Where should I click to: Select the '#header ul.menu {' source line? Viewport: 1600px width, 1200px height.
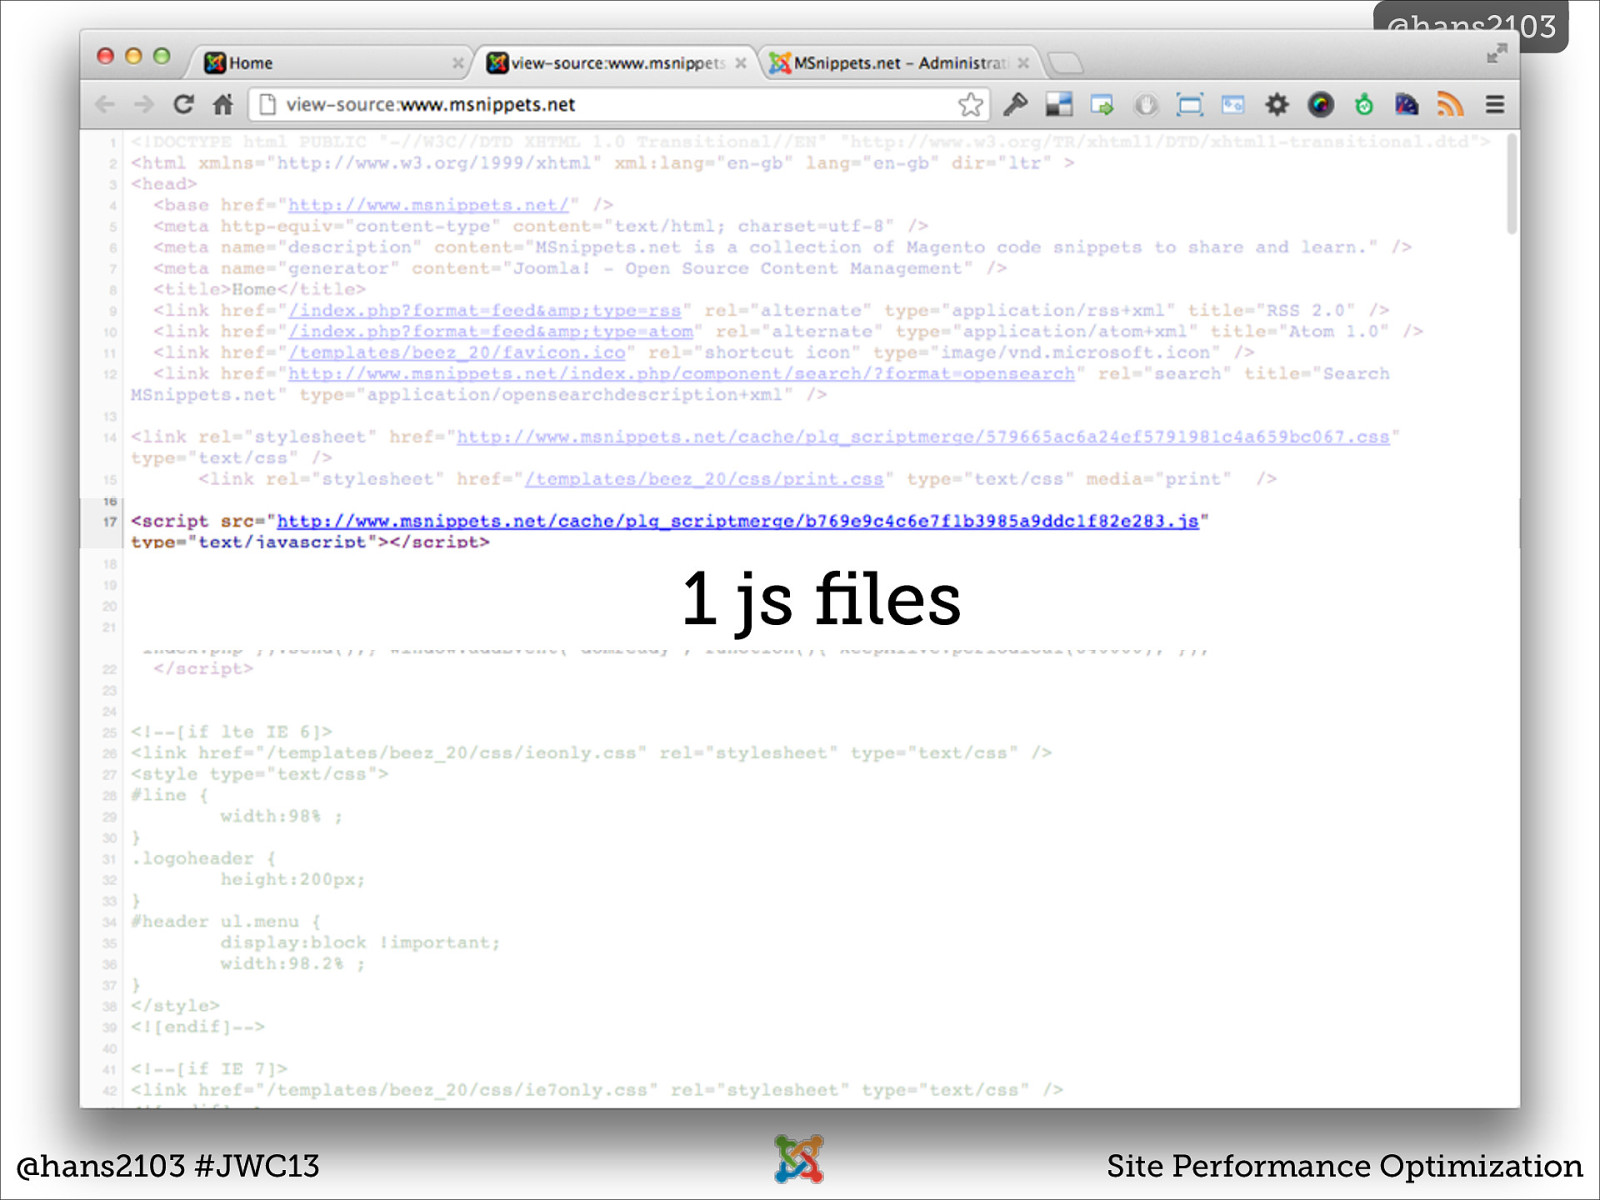[226, 922]
